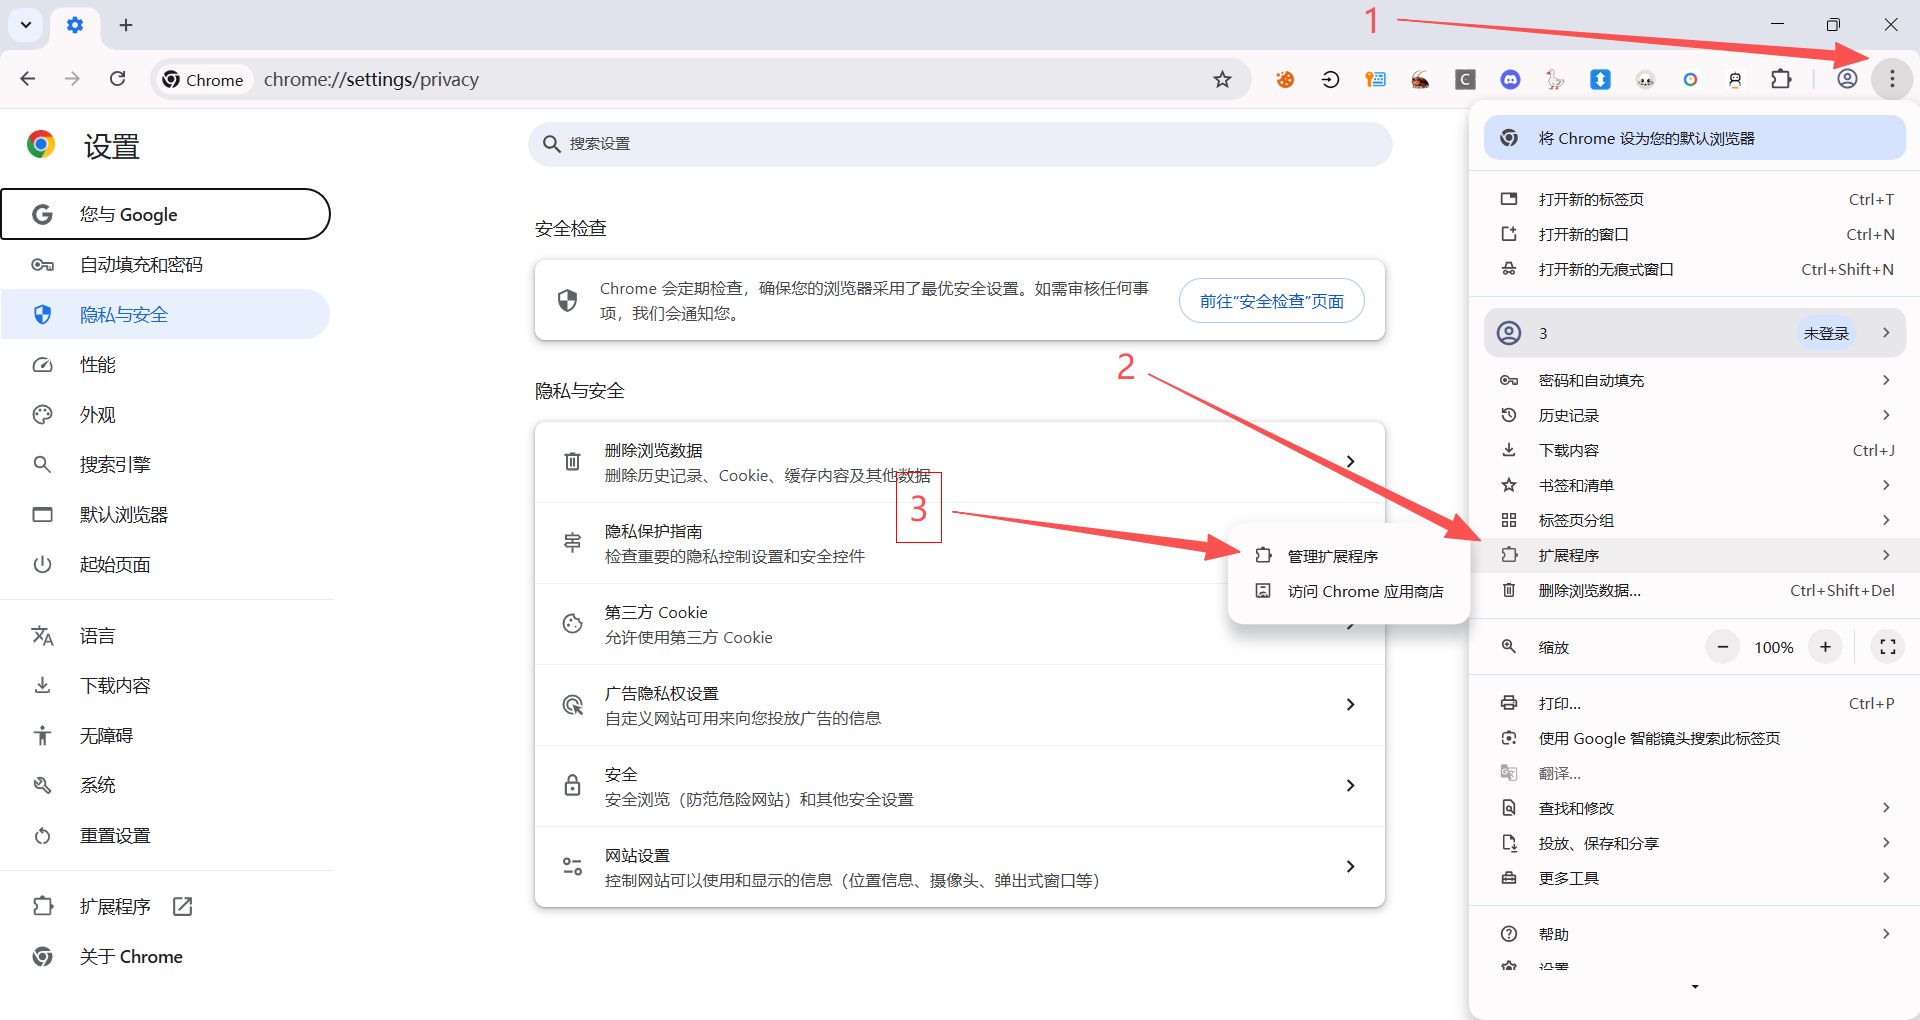The image size is (1920, 1020).
Task: Open the Chrome three-dot main menu
Action: coord(1892,79)
